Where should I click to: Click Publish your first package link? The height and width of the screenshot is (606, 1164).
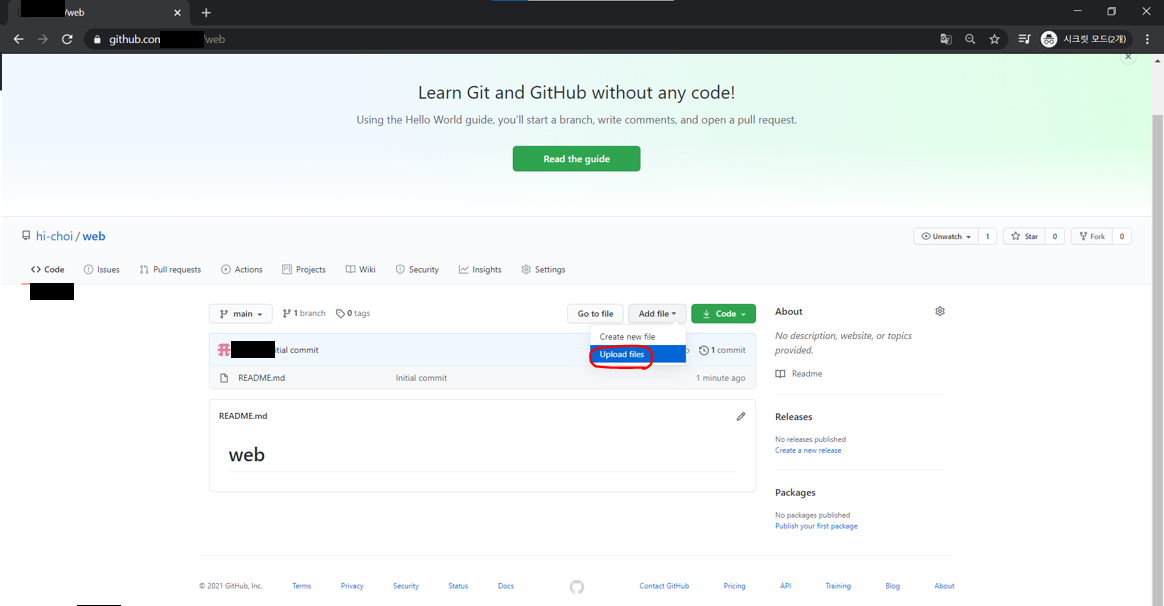click(x=816, y=526)
